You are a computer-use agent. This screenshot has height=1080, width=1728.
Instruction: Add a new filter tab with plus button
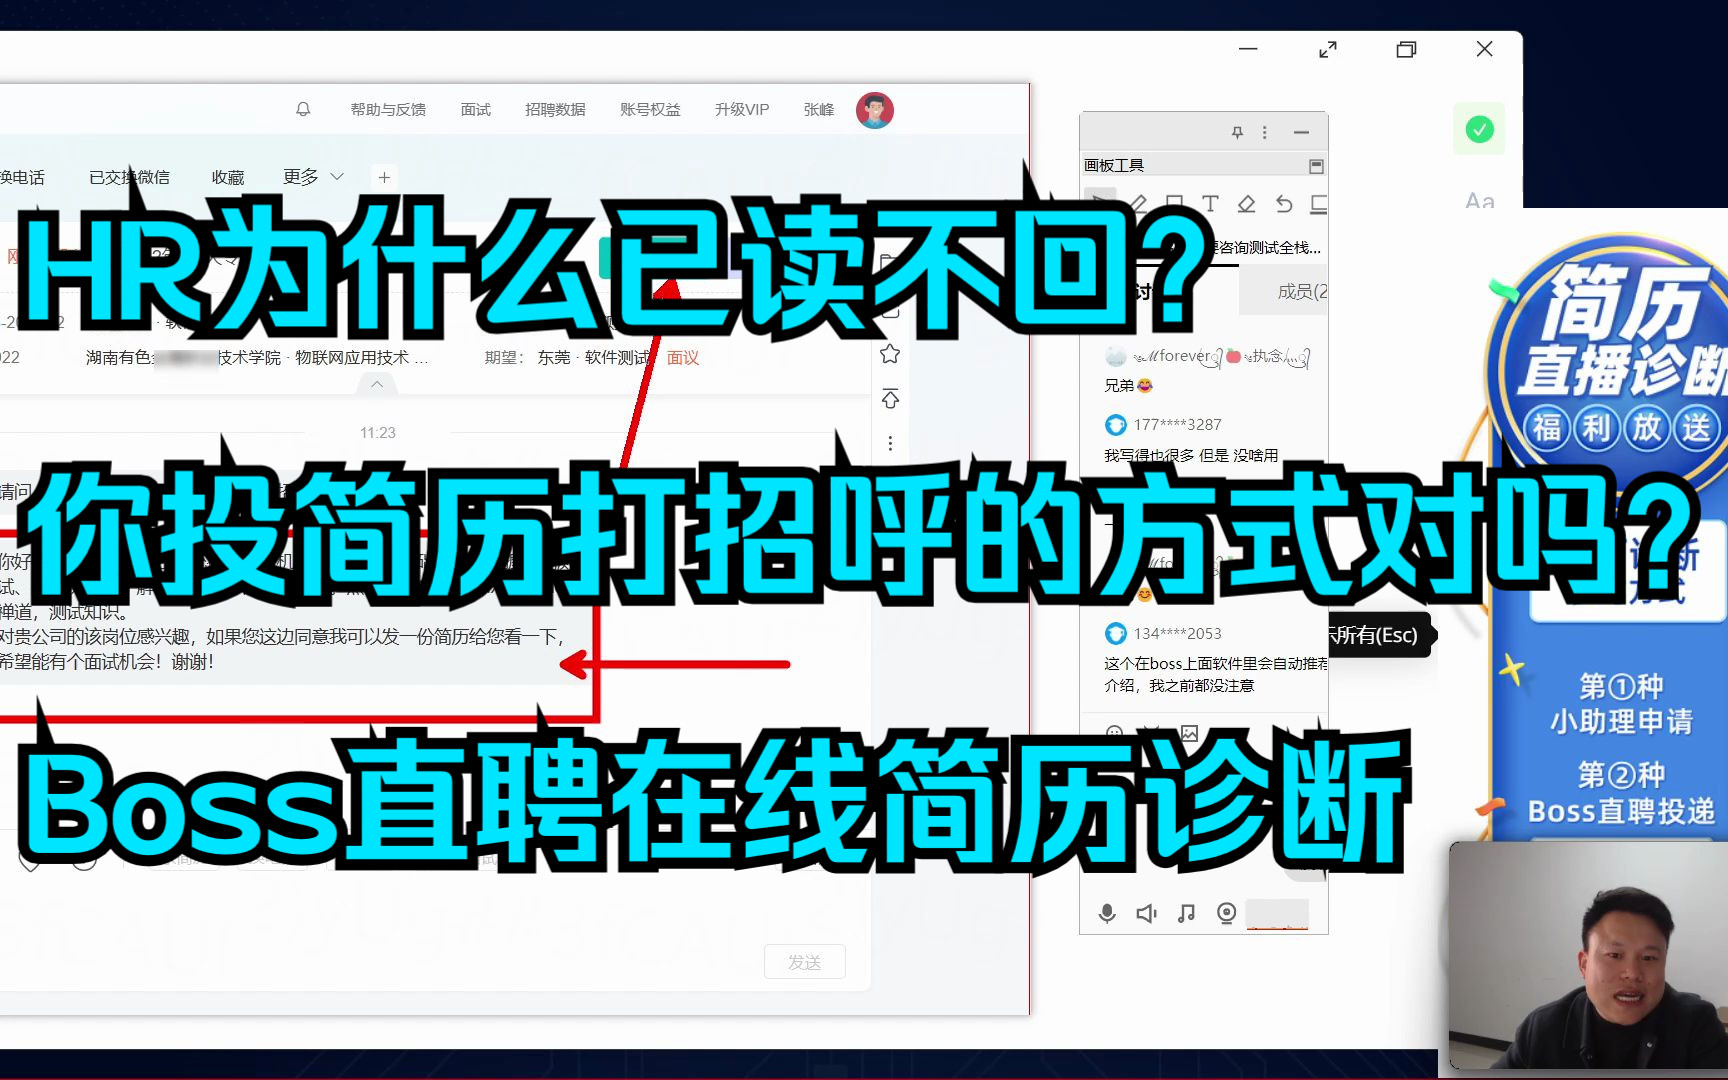[384, 177]
